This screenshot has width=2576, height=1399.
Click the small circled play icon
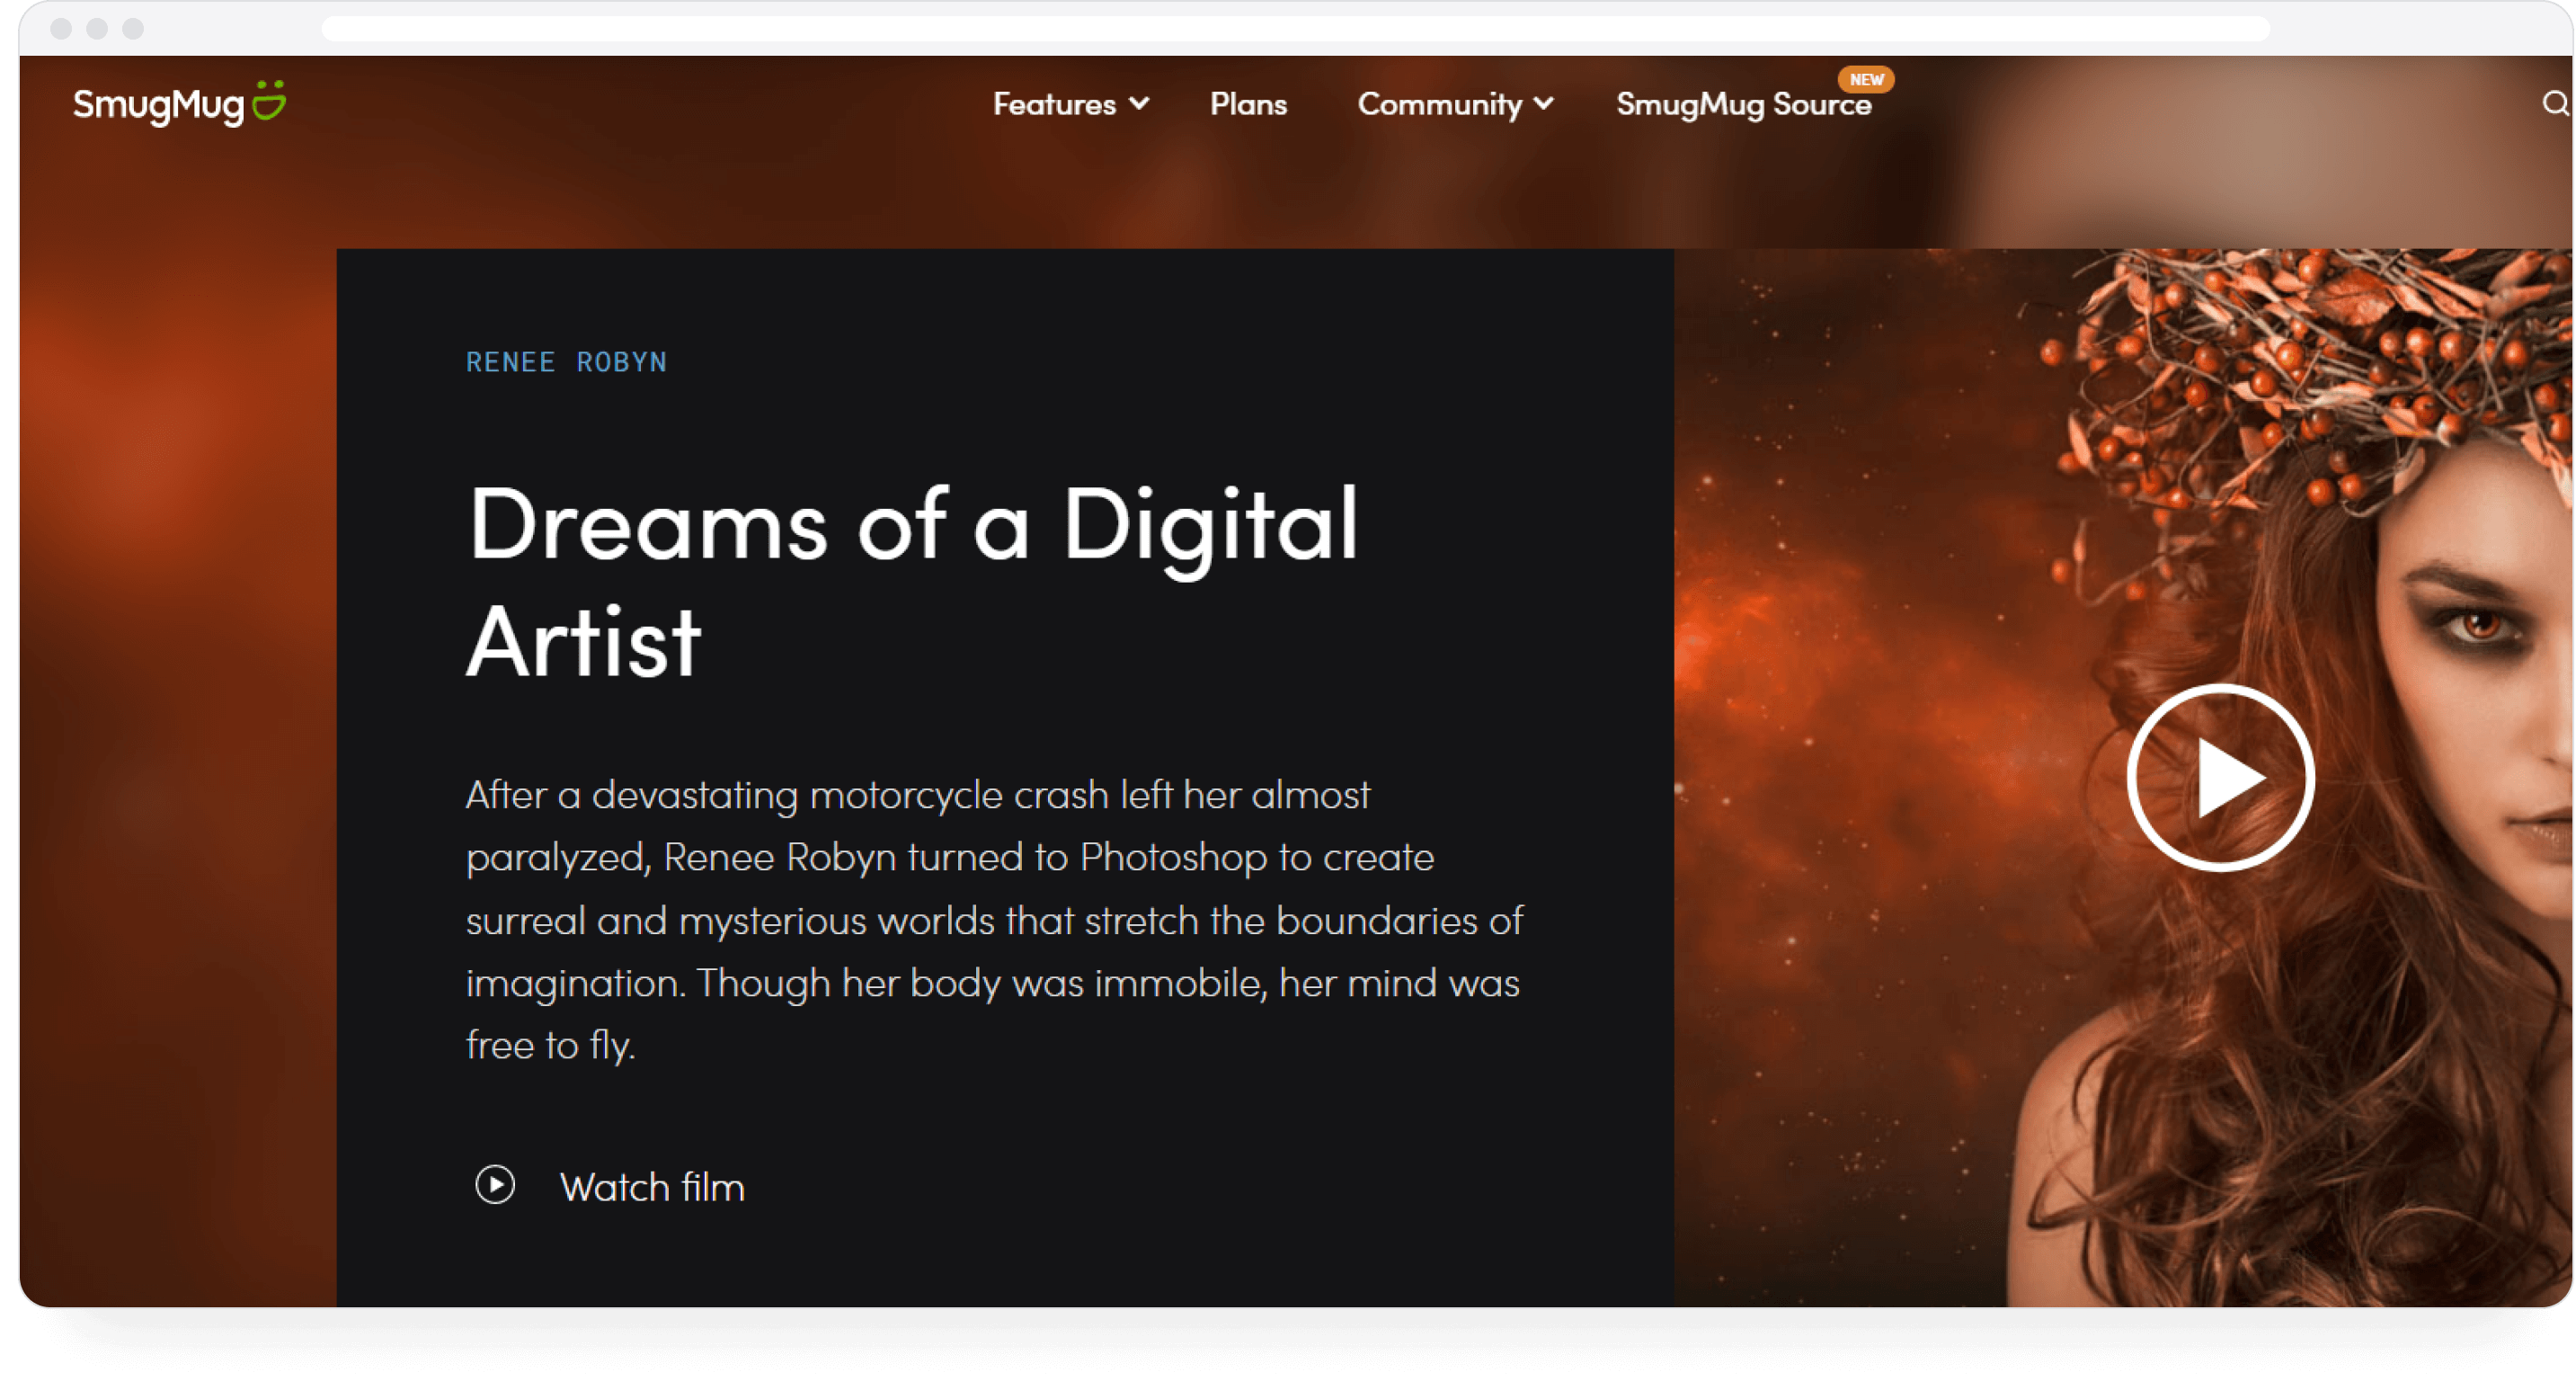pos(495,1185)
